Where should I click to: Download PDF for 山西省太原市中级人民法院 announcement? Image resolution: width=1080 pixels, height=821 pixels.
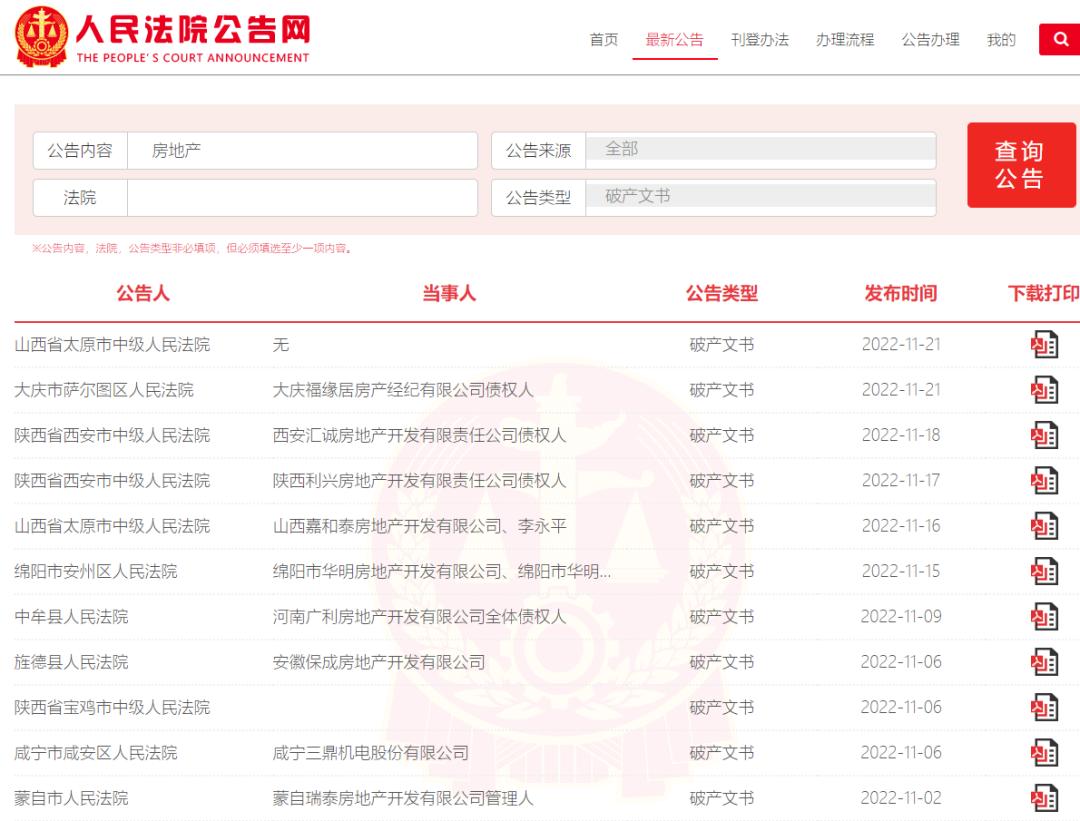[1044, 344]
